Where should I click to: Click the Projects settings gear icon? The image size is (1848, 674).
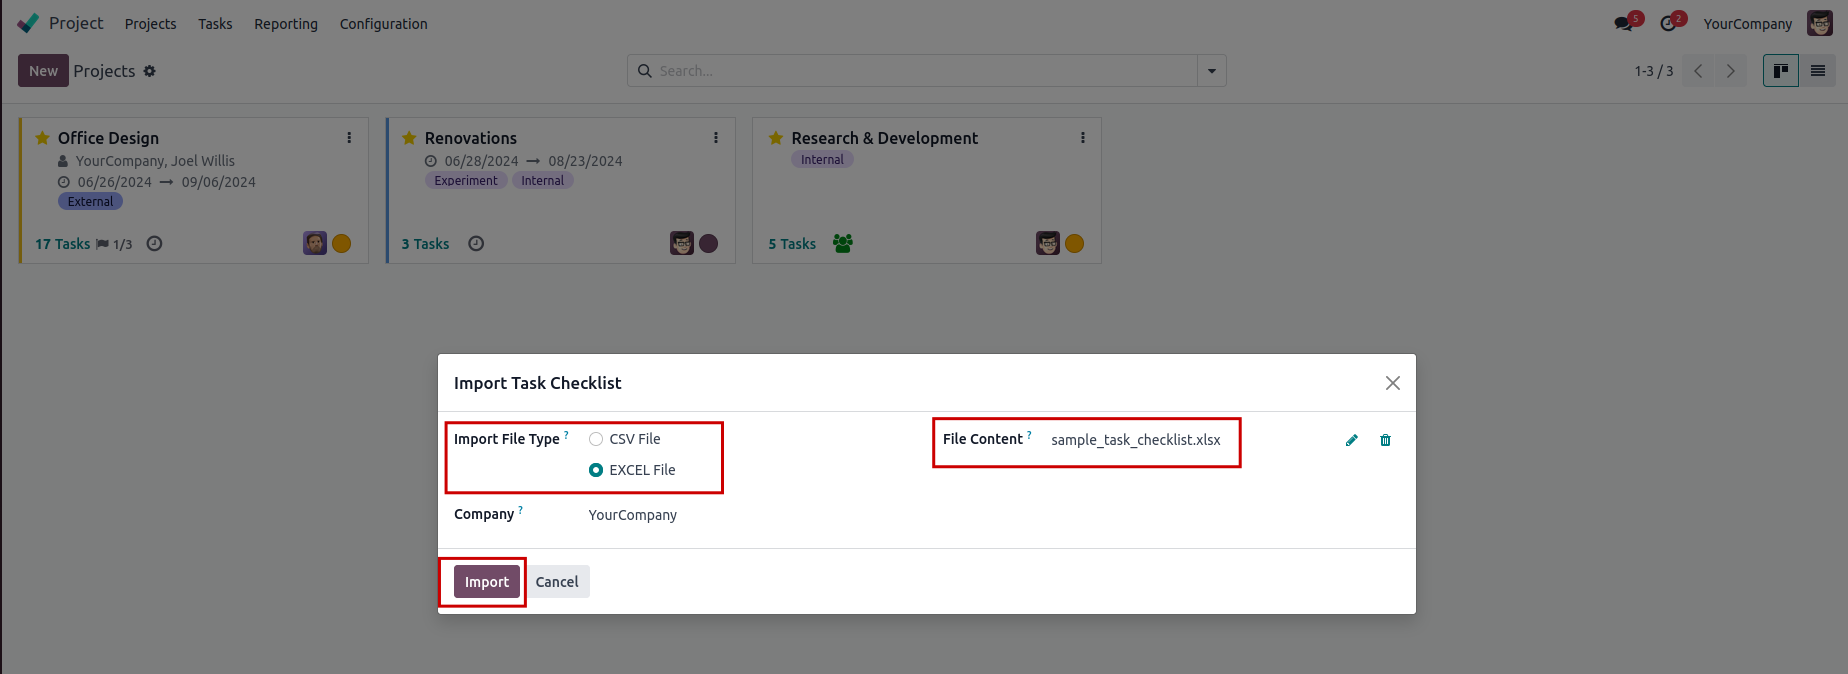coord(150,71)
